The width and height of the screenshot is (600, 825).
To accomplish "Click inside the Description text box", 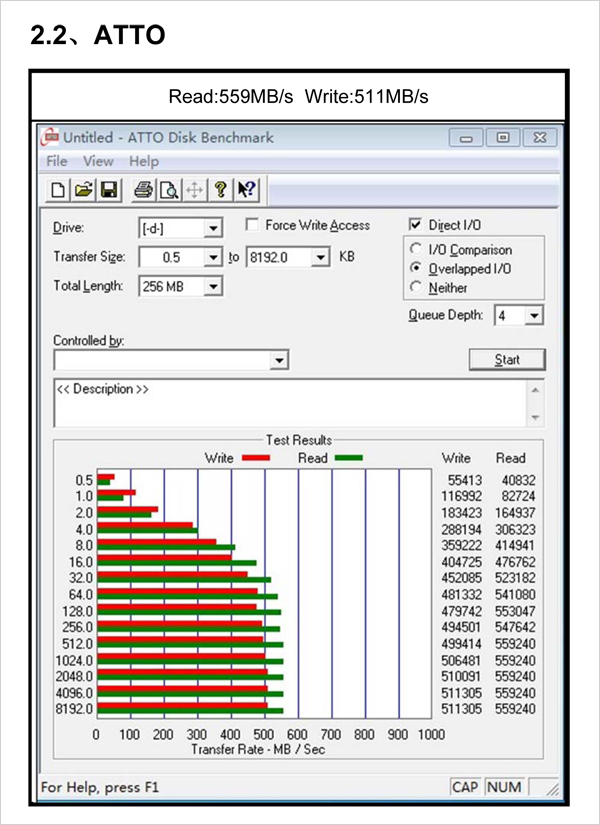I will point(291,403).
